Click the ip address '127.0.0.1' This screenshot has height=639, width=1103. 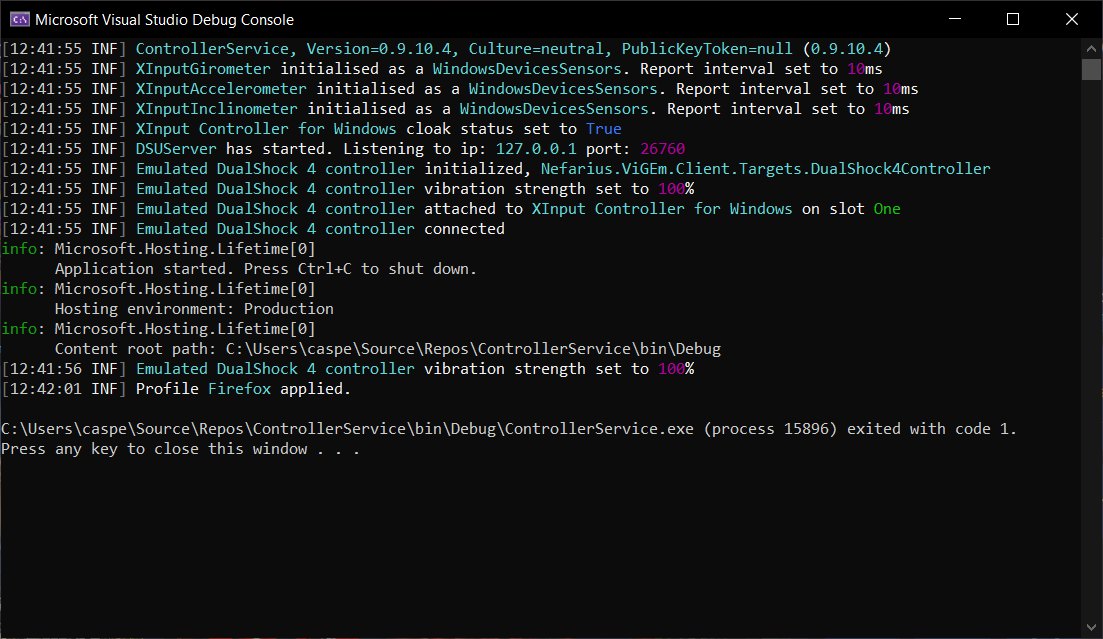pos(536,148)
